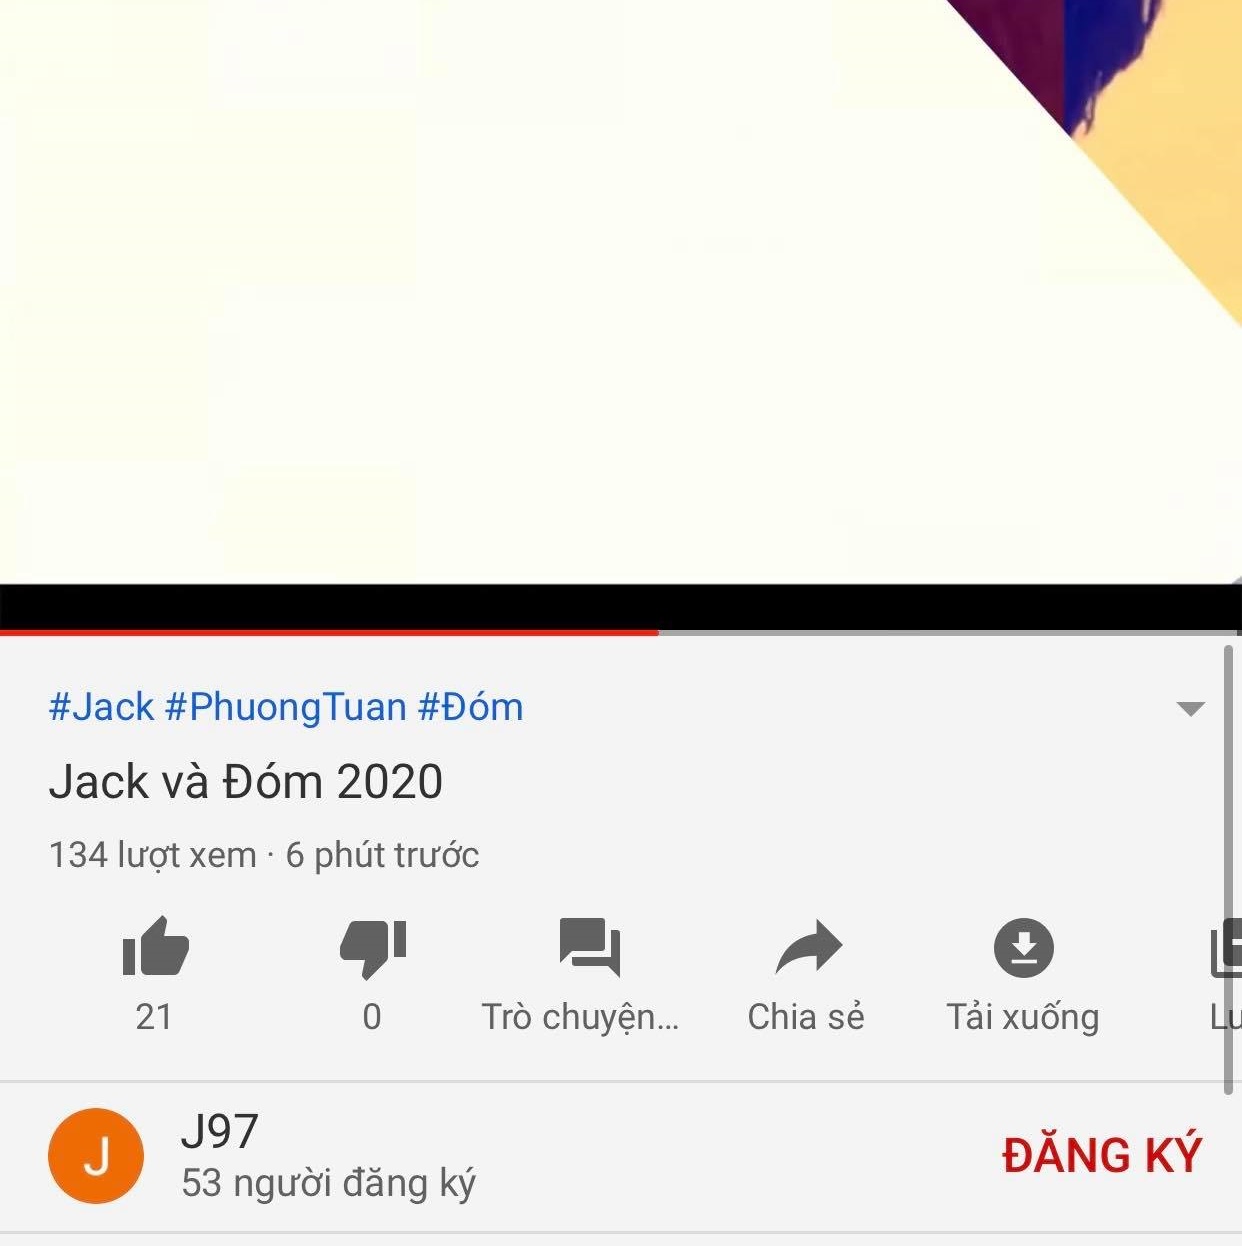Screen dimensions: 1242x1246
Task: Open live chat via Trò chuyện icon
Action: pos(589,946)
